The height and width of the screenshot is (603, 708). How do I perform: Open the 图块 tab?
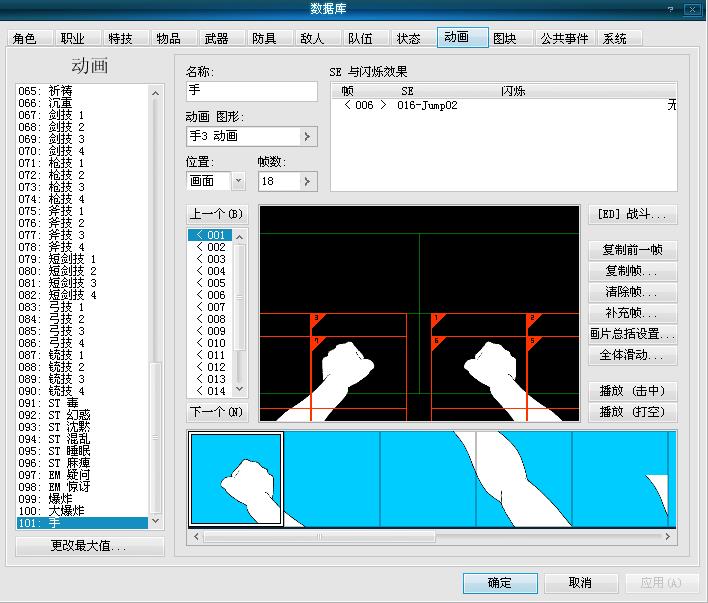(511, 38)
